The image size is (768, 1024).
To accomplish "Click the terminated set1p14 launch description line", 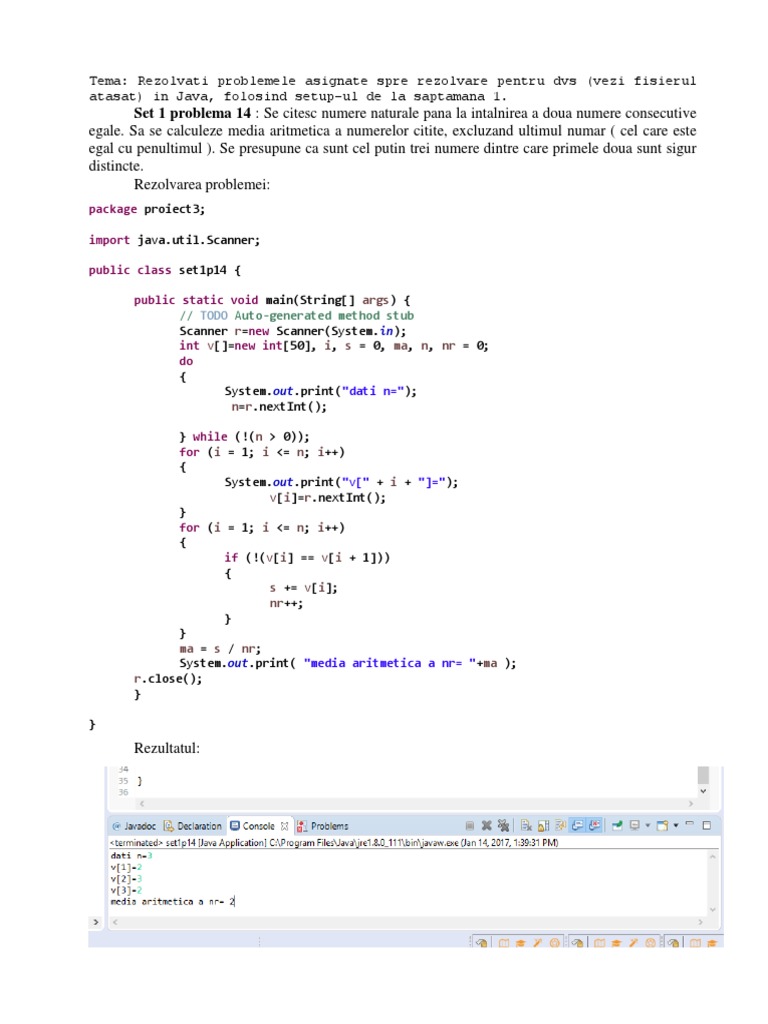I will click(334, 843).
